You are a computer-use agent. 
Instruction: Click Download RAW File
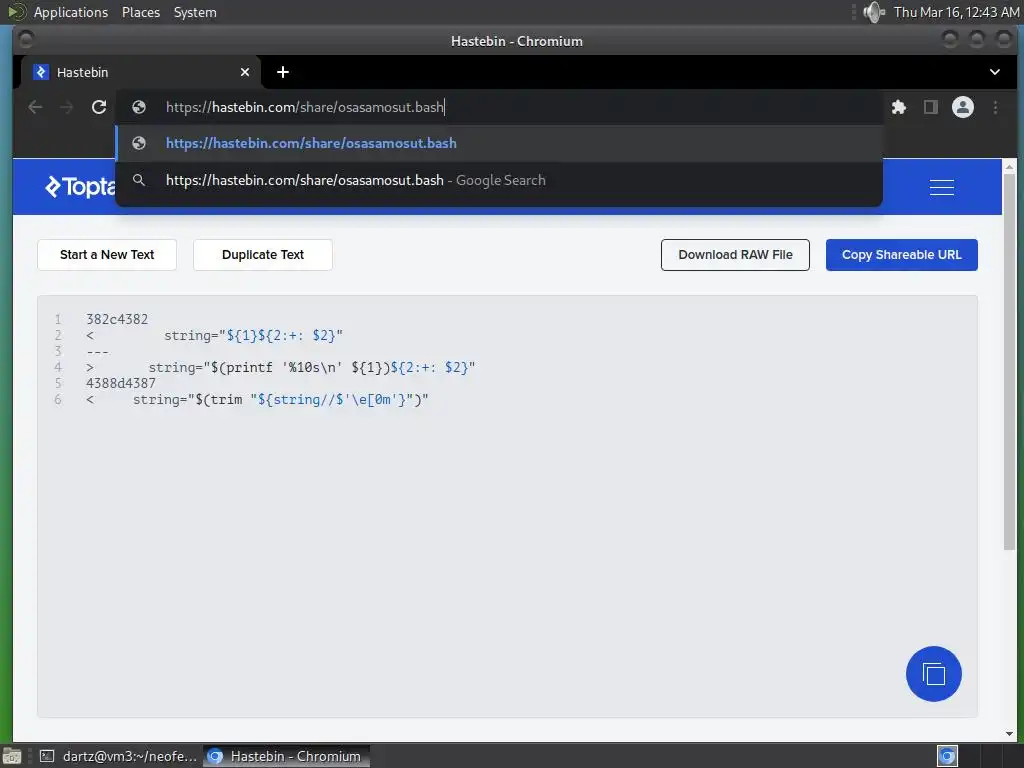click(x=735, y=255)
